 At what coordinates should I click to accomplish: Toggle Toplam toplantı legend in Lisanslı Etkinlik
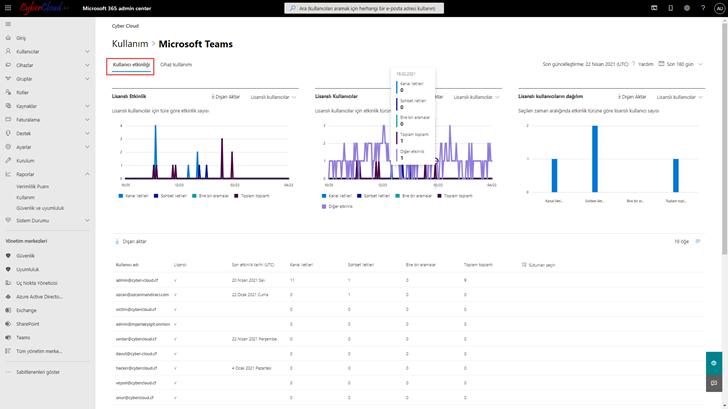tap(252, 196)
